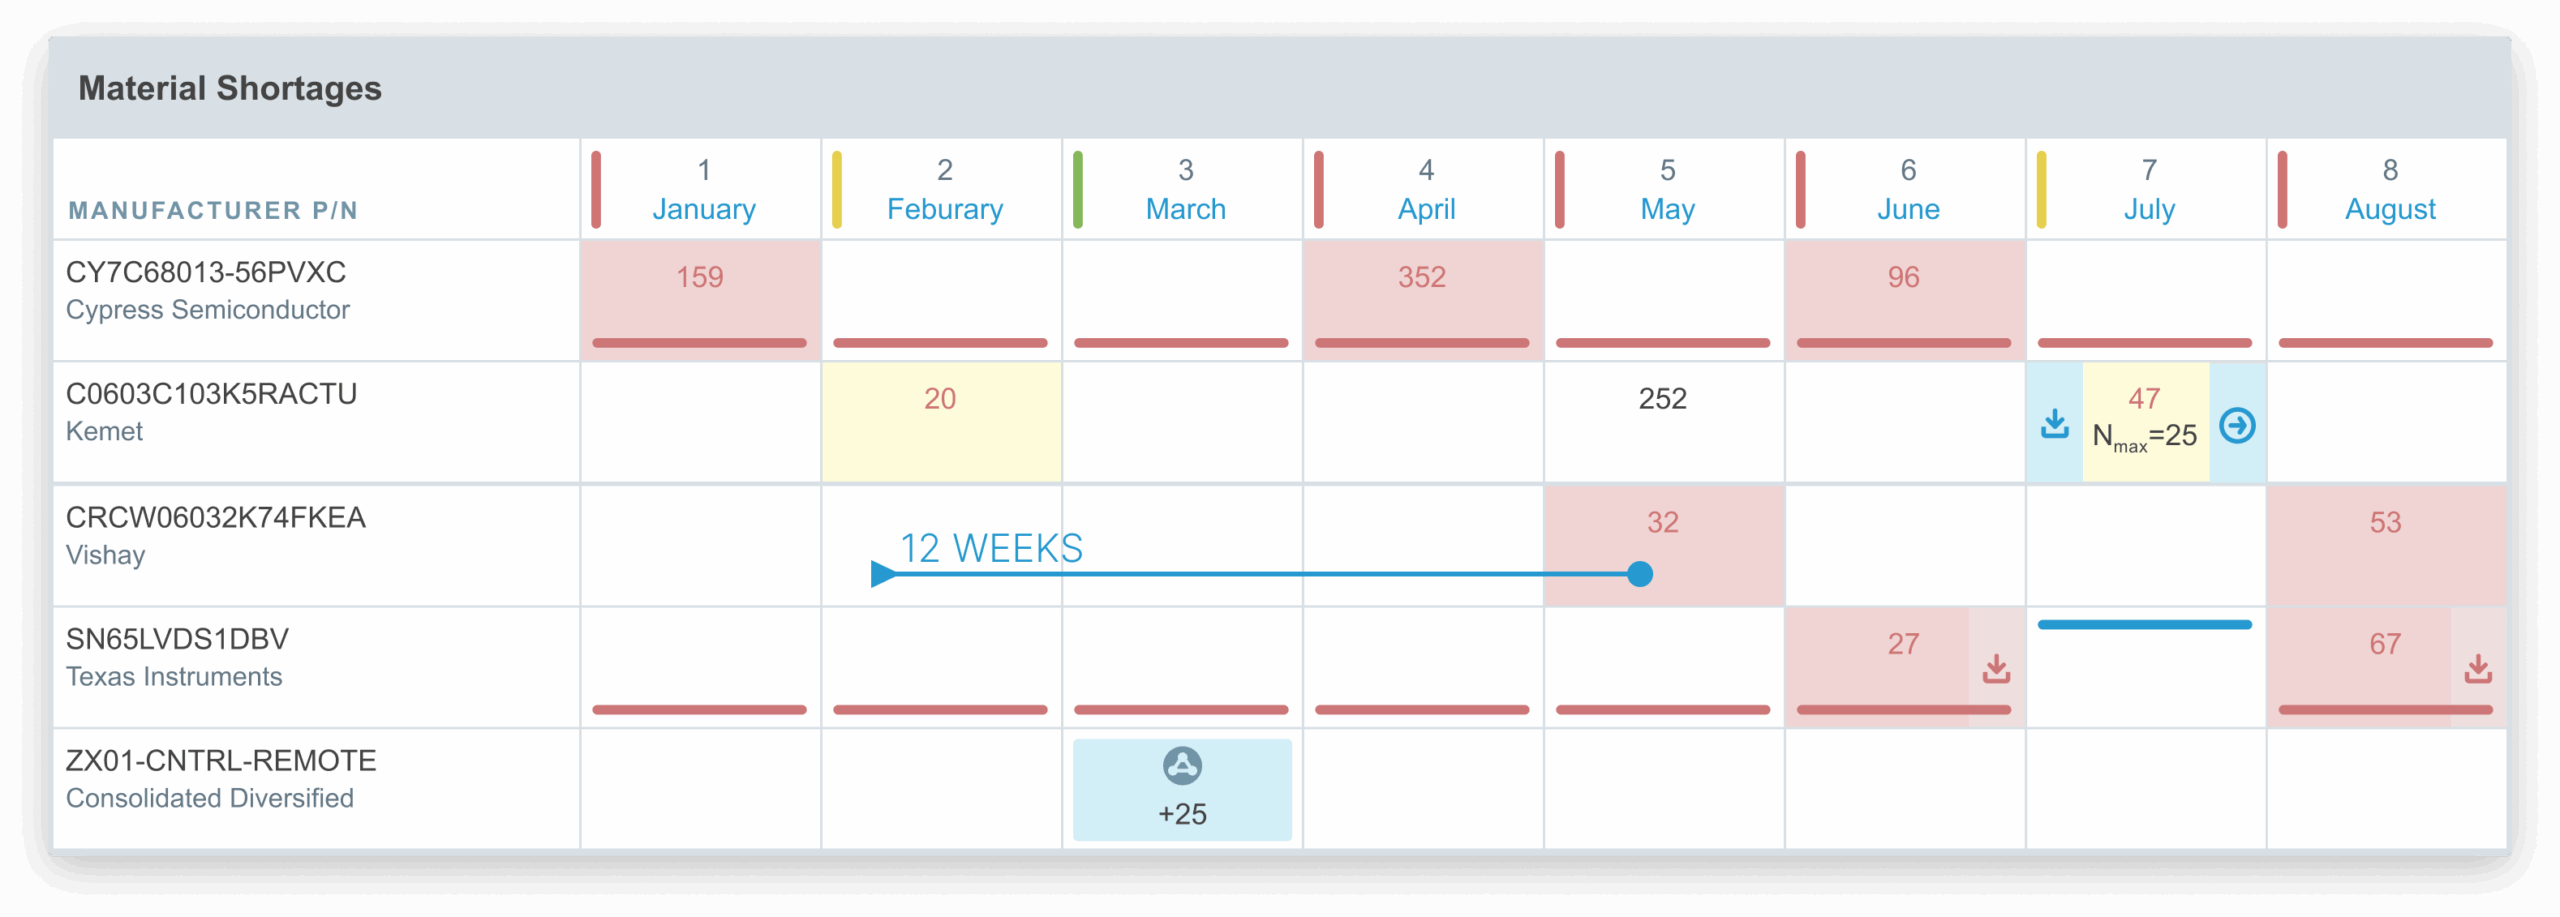2560x917 pixels.
Task: Select the August column header link
Action: tap(2390, 209)
